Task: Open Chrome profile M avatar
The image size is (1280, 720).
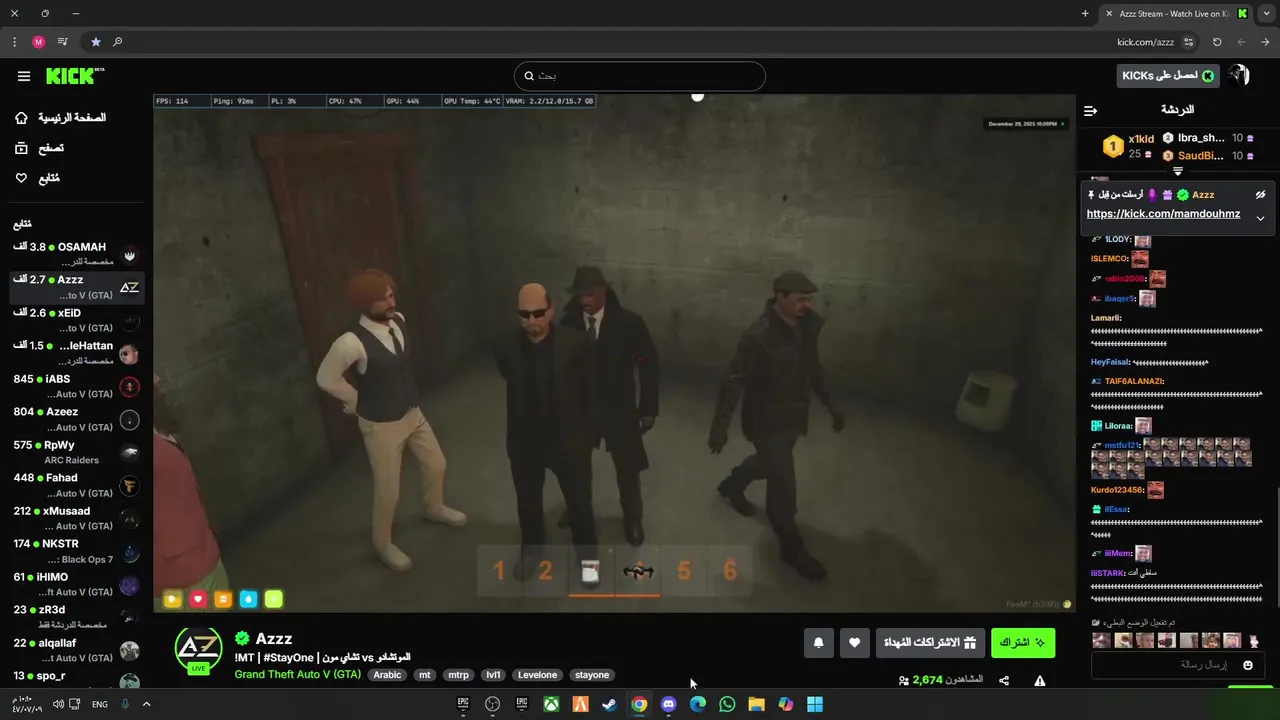Action: (x=39, y=42)
